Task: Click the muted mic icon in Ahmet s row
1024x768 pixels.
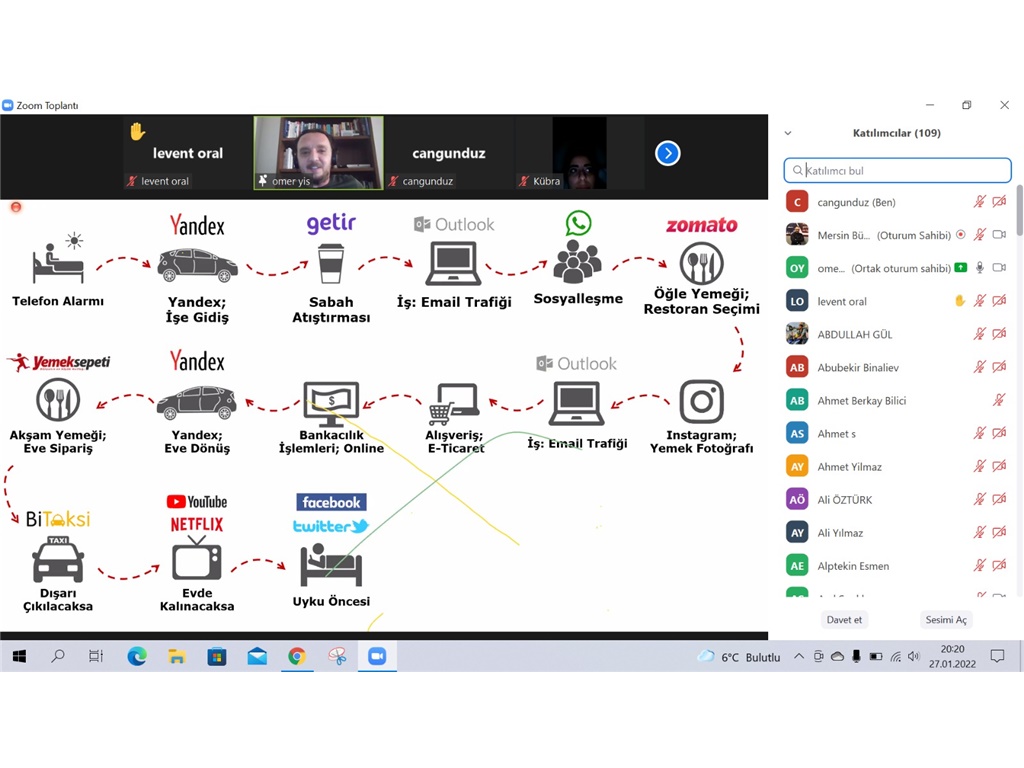Action: pyautogui.click(x=980, y=432)
